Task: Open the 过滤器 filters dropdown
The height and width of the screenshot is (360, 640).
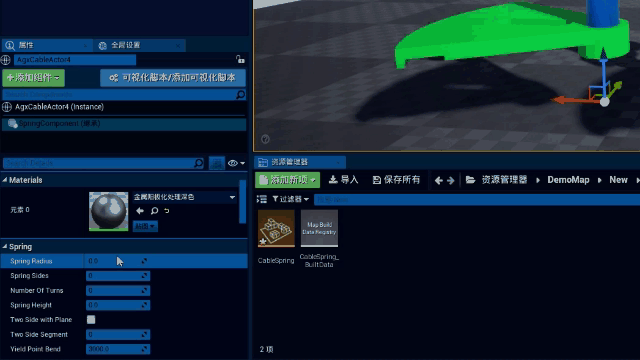Action: (x=291, y=199)
